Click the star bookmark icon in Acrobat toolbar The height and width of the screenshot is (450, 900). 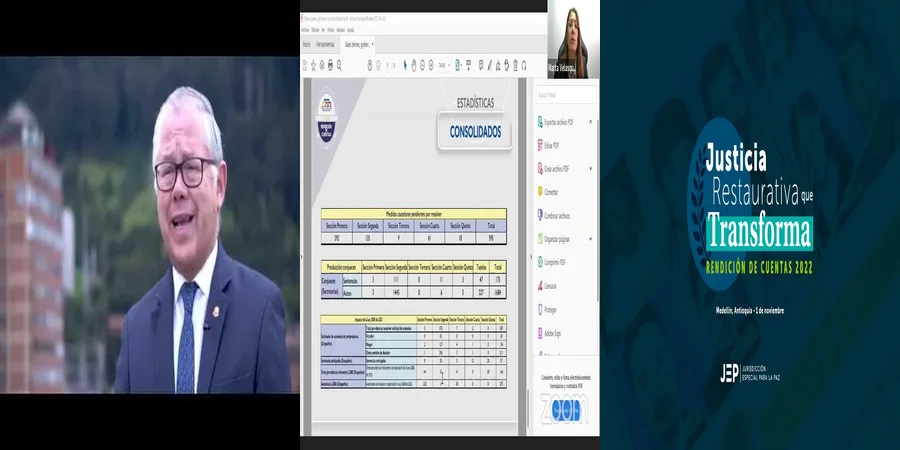pos(313,65)
